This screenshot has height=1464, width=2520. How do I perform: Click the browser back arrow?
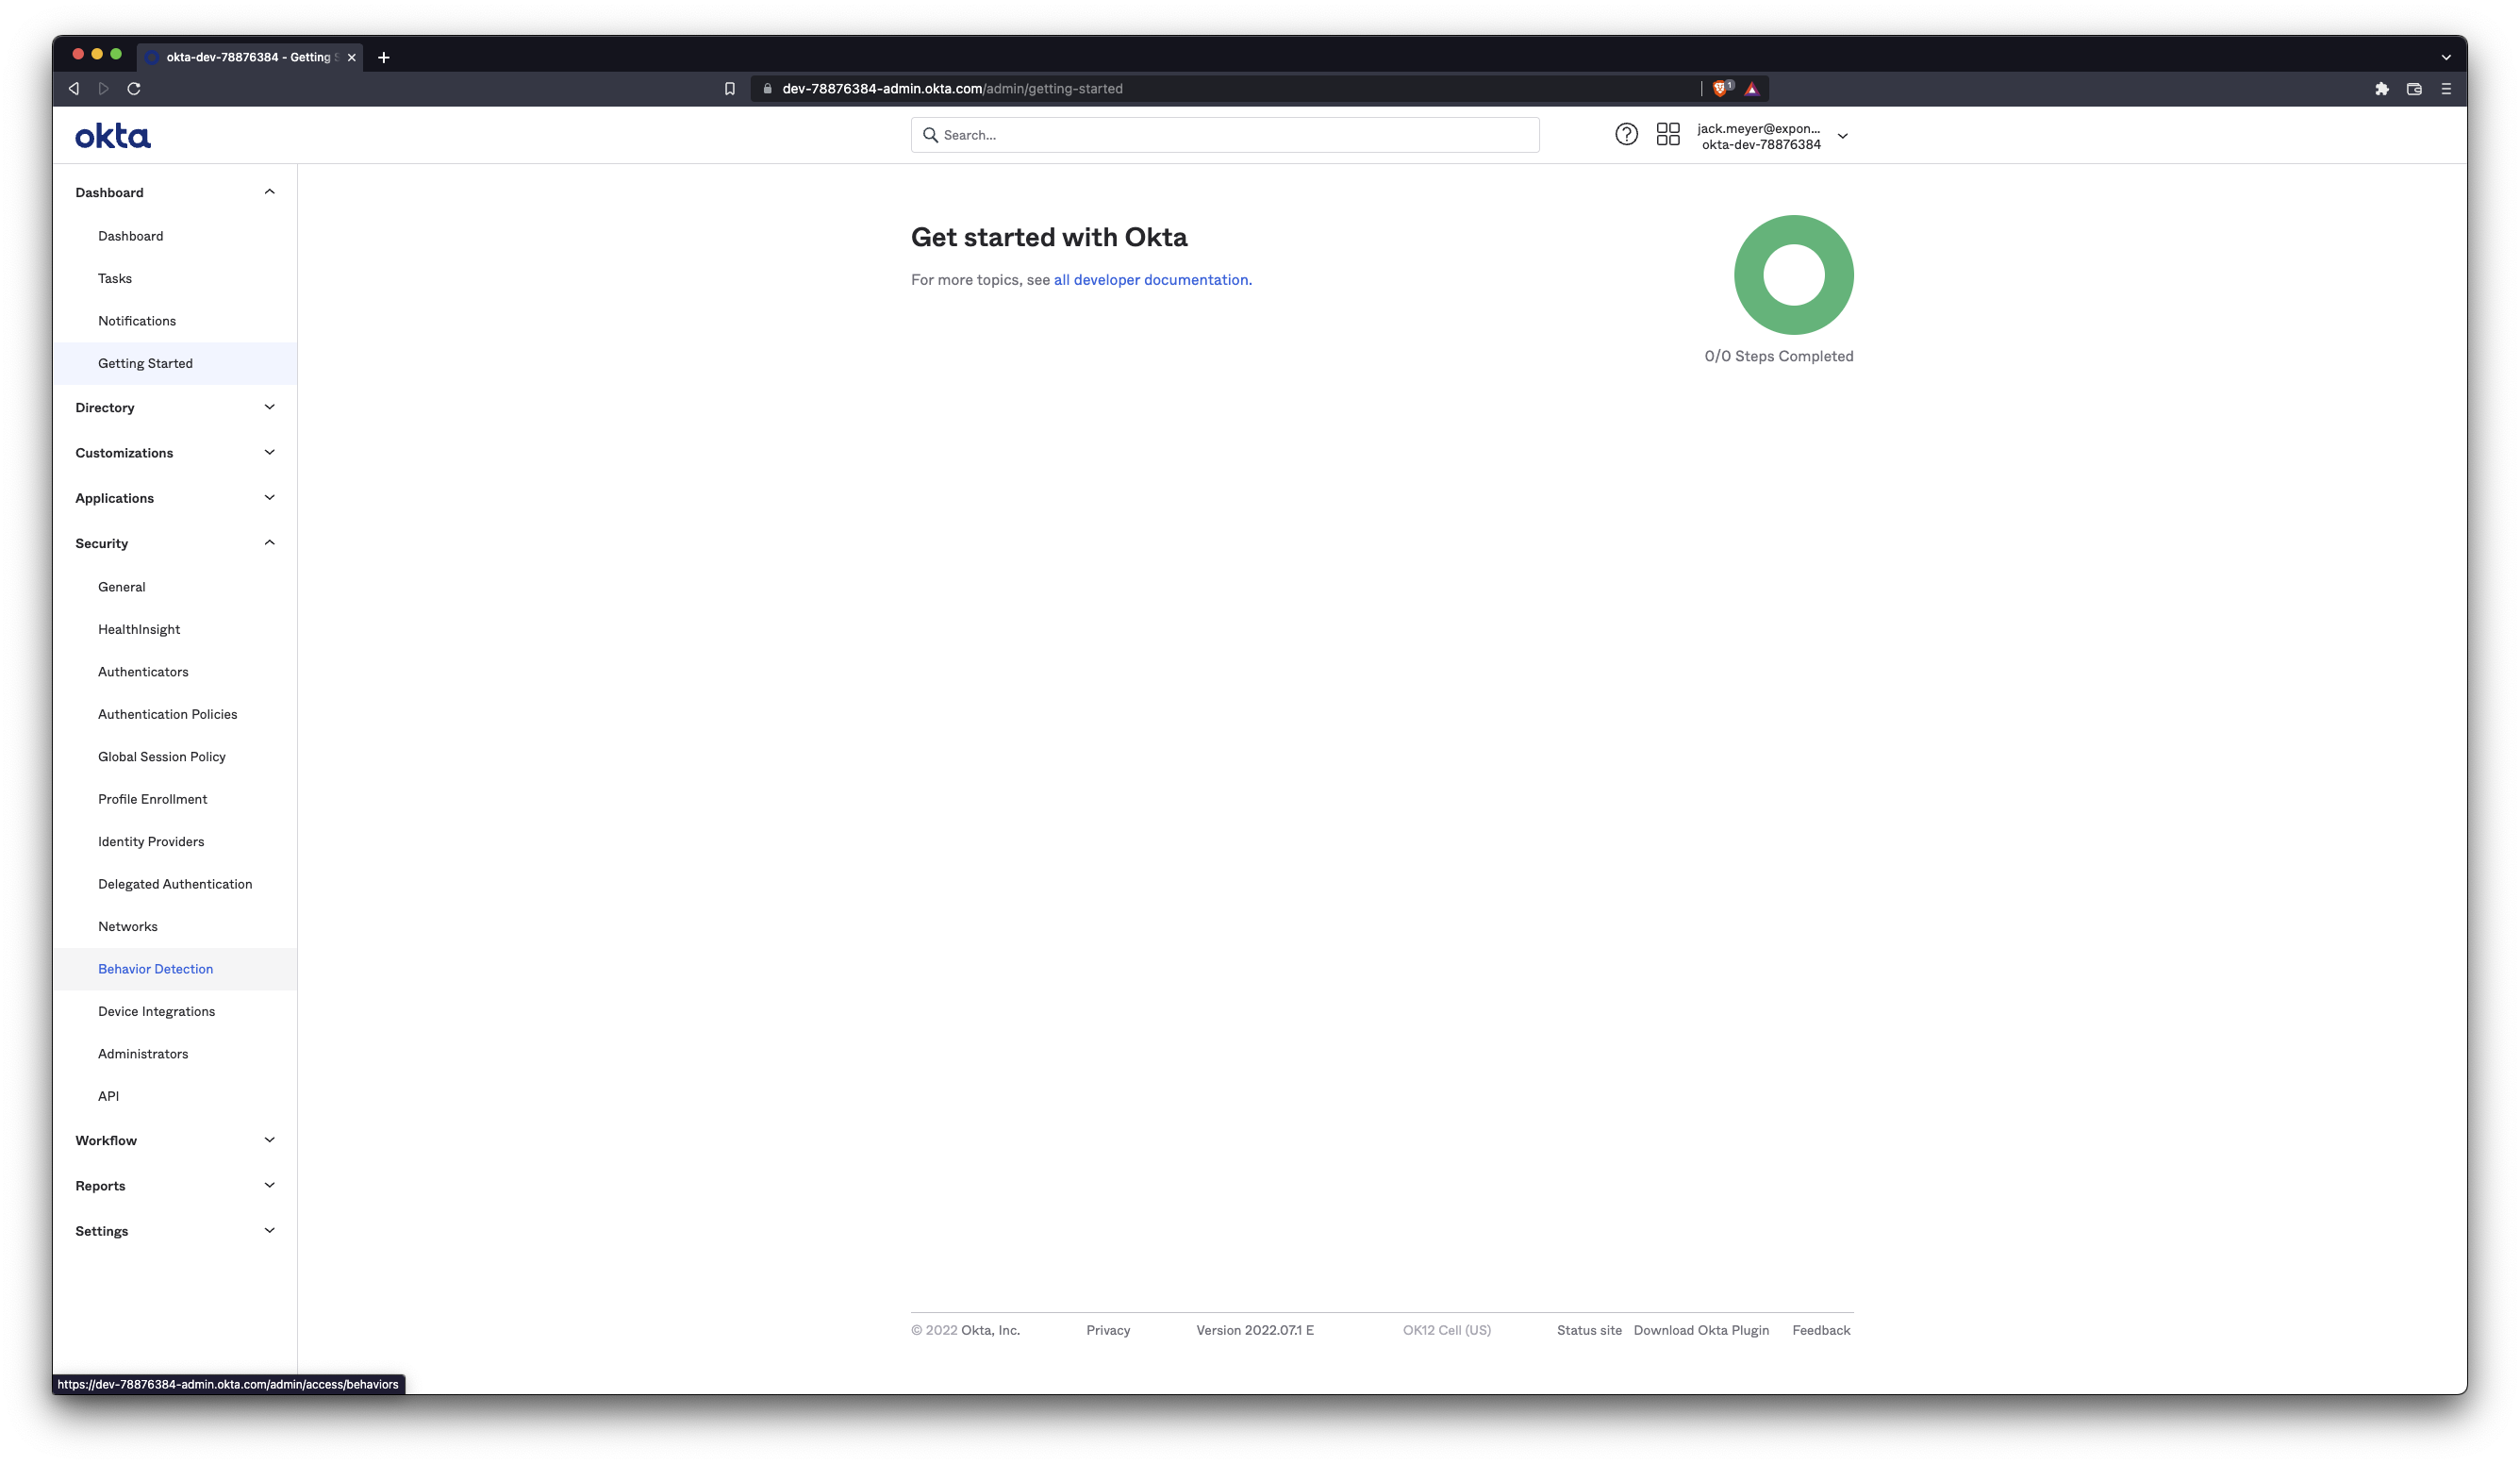[x=74, y=88]
